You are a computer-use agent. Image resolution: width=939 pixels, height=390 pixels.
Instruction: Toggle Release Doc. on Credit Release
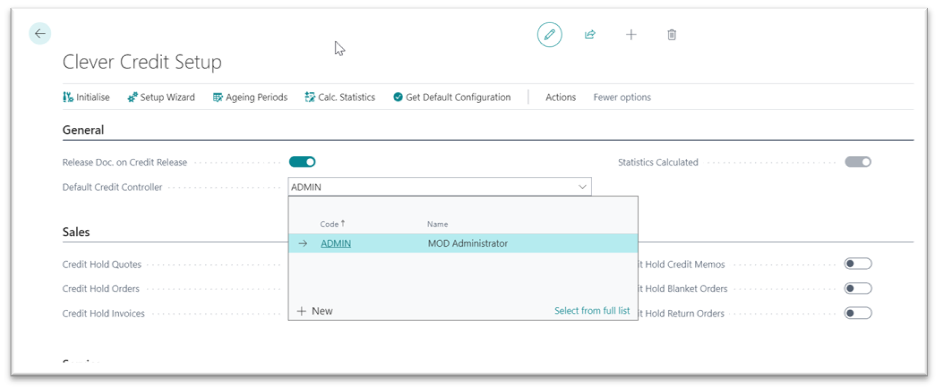coord(302,162)
